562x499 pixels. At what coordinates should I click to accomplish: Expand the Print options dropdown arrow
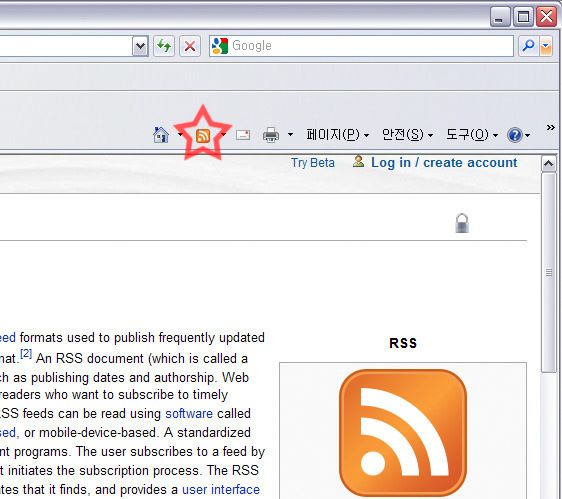point(290,135)
